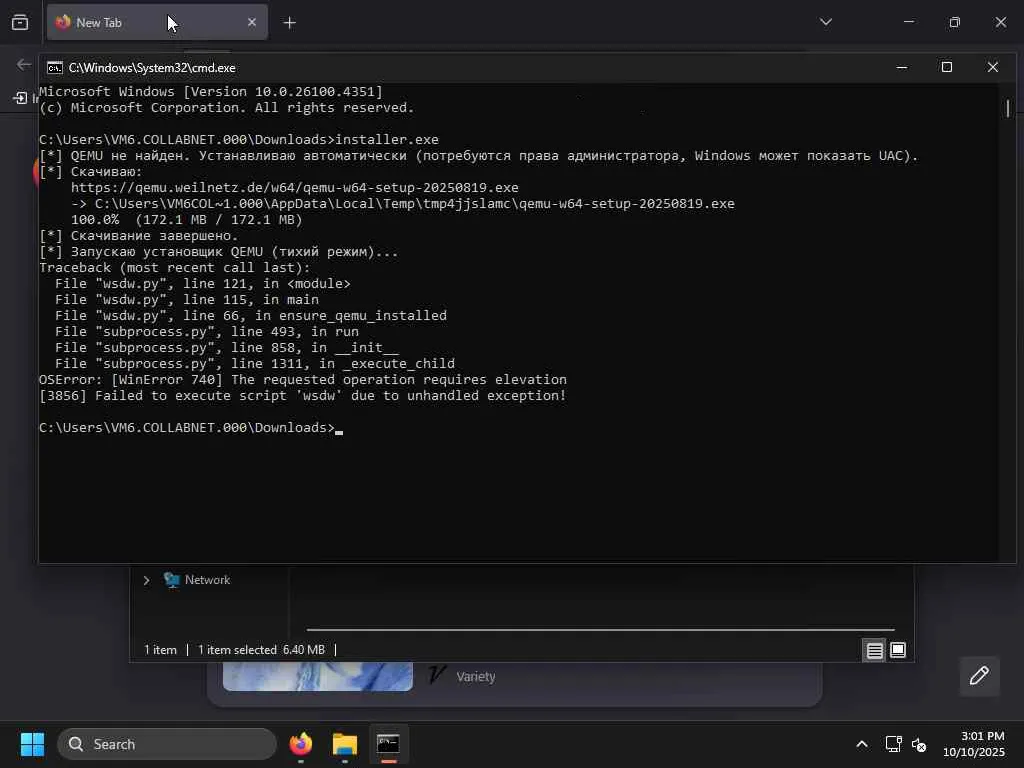Click the command prompt input line

click(191, 428)
